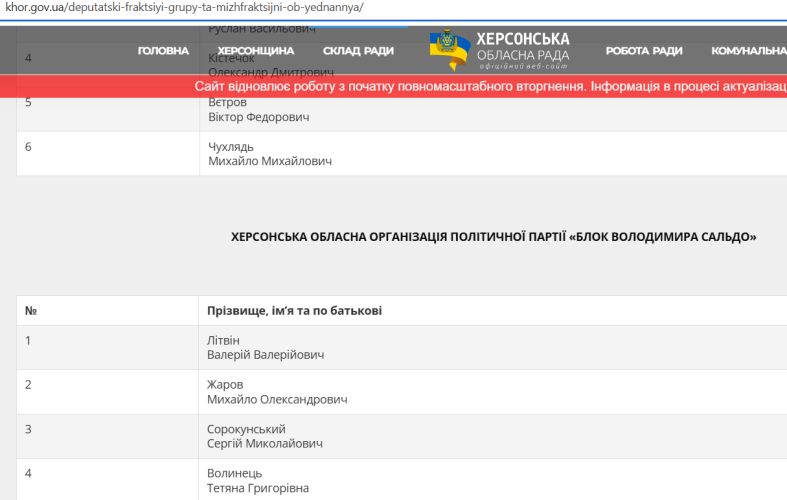
Task: Open the ГОЛОВНА menu item
Action: pos(163,51)
